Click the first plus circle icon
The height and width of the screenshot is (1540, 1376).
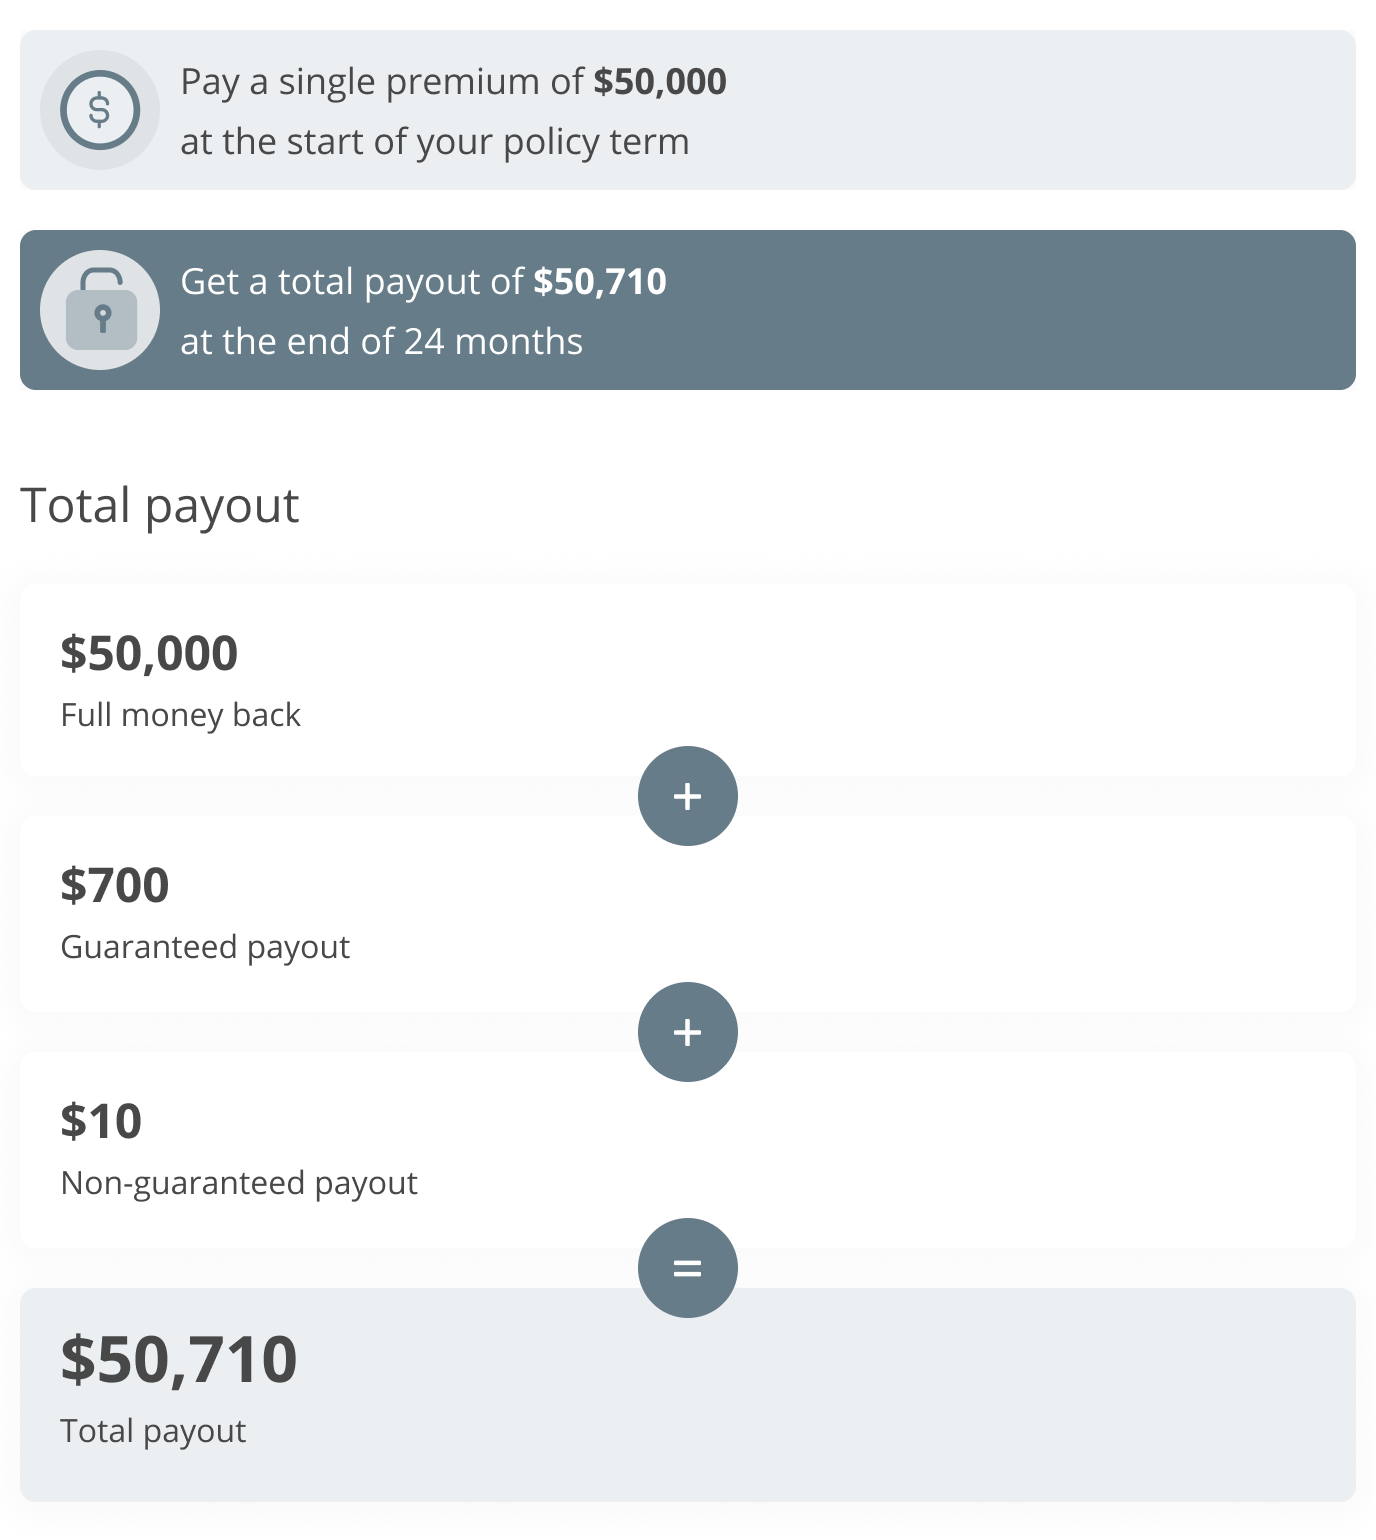point(687,796)
